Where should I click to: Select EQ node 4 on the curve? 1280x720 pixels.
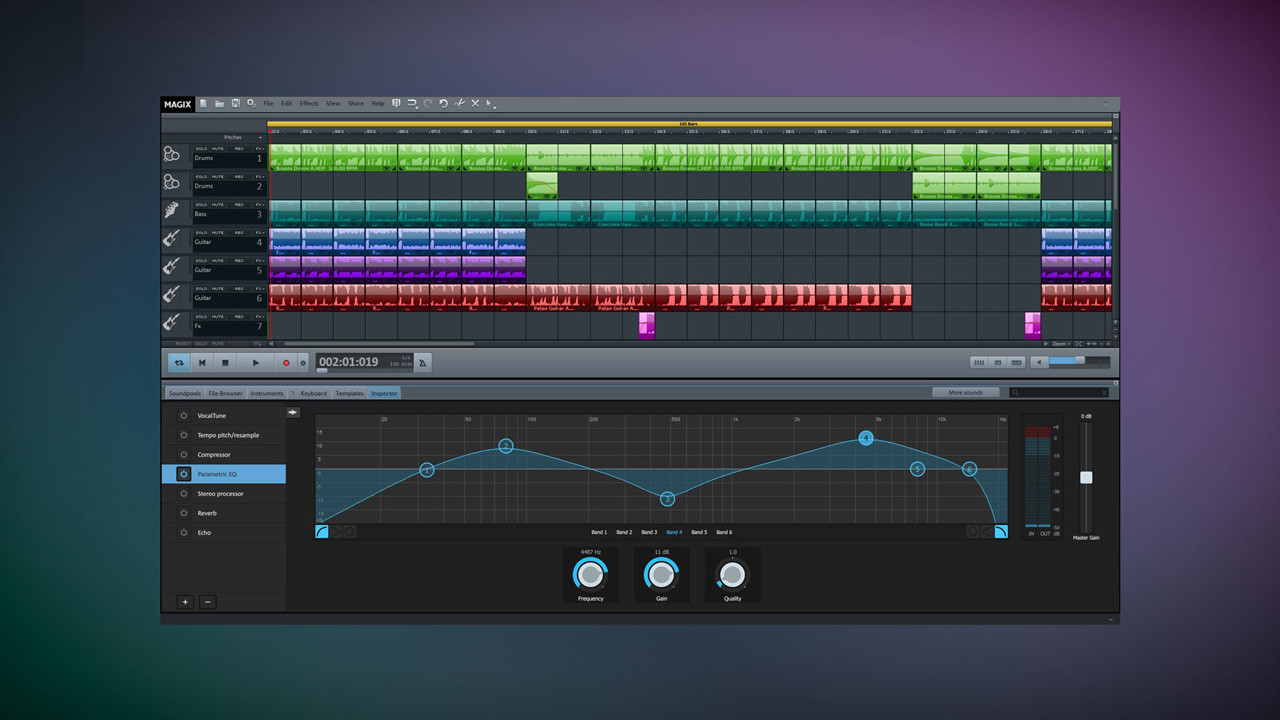tap(866, 438)
